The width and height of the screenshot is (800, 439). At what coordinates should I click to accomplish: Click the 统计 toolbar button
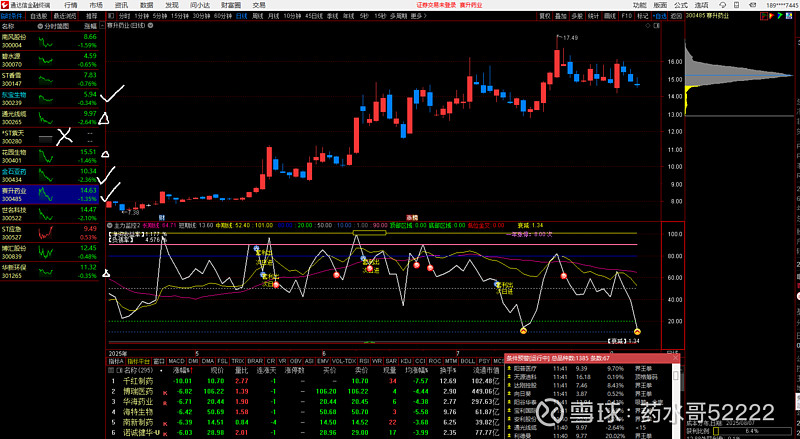click(593, 16)
